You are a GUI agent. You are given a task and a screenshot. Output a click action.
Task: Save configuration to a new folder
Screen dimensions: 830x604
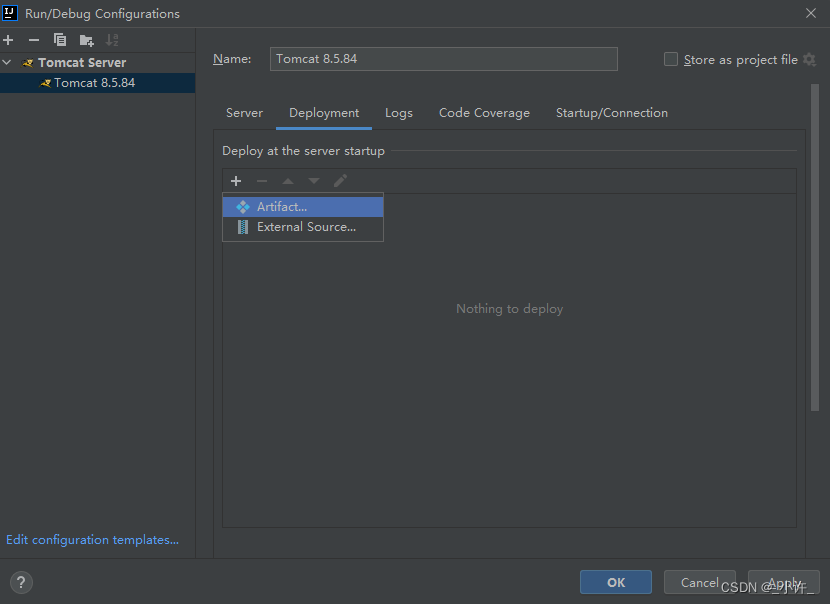click(86, 40)
